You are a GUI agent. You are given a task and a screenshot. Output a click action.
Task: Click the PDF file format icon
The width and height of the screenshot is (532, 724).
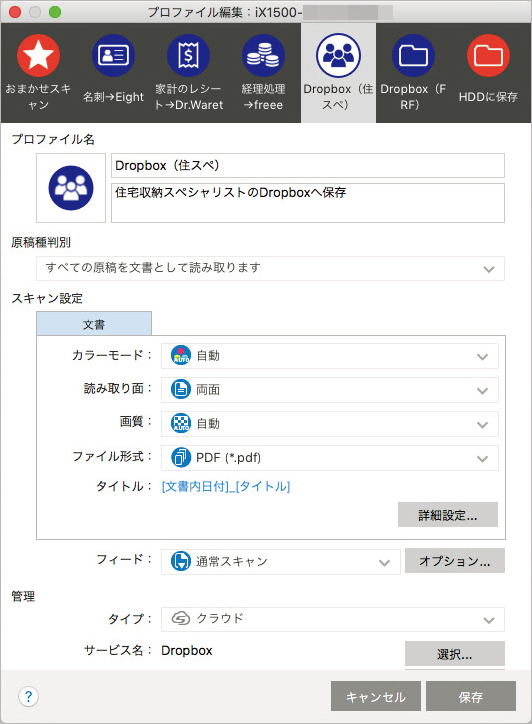[x=181, y=458]
